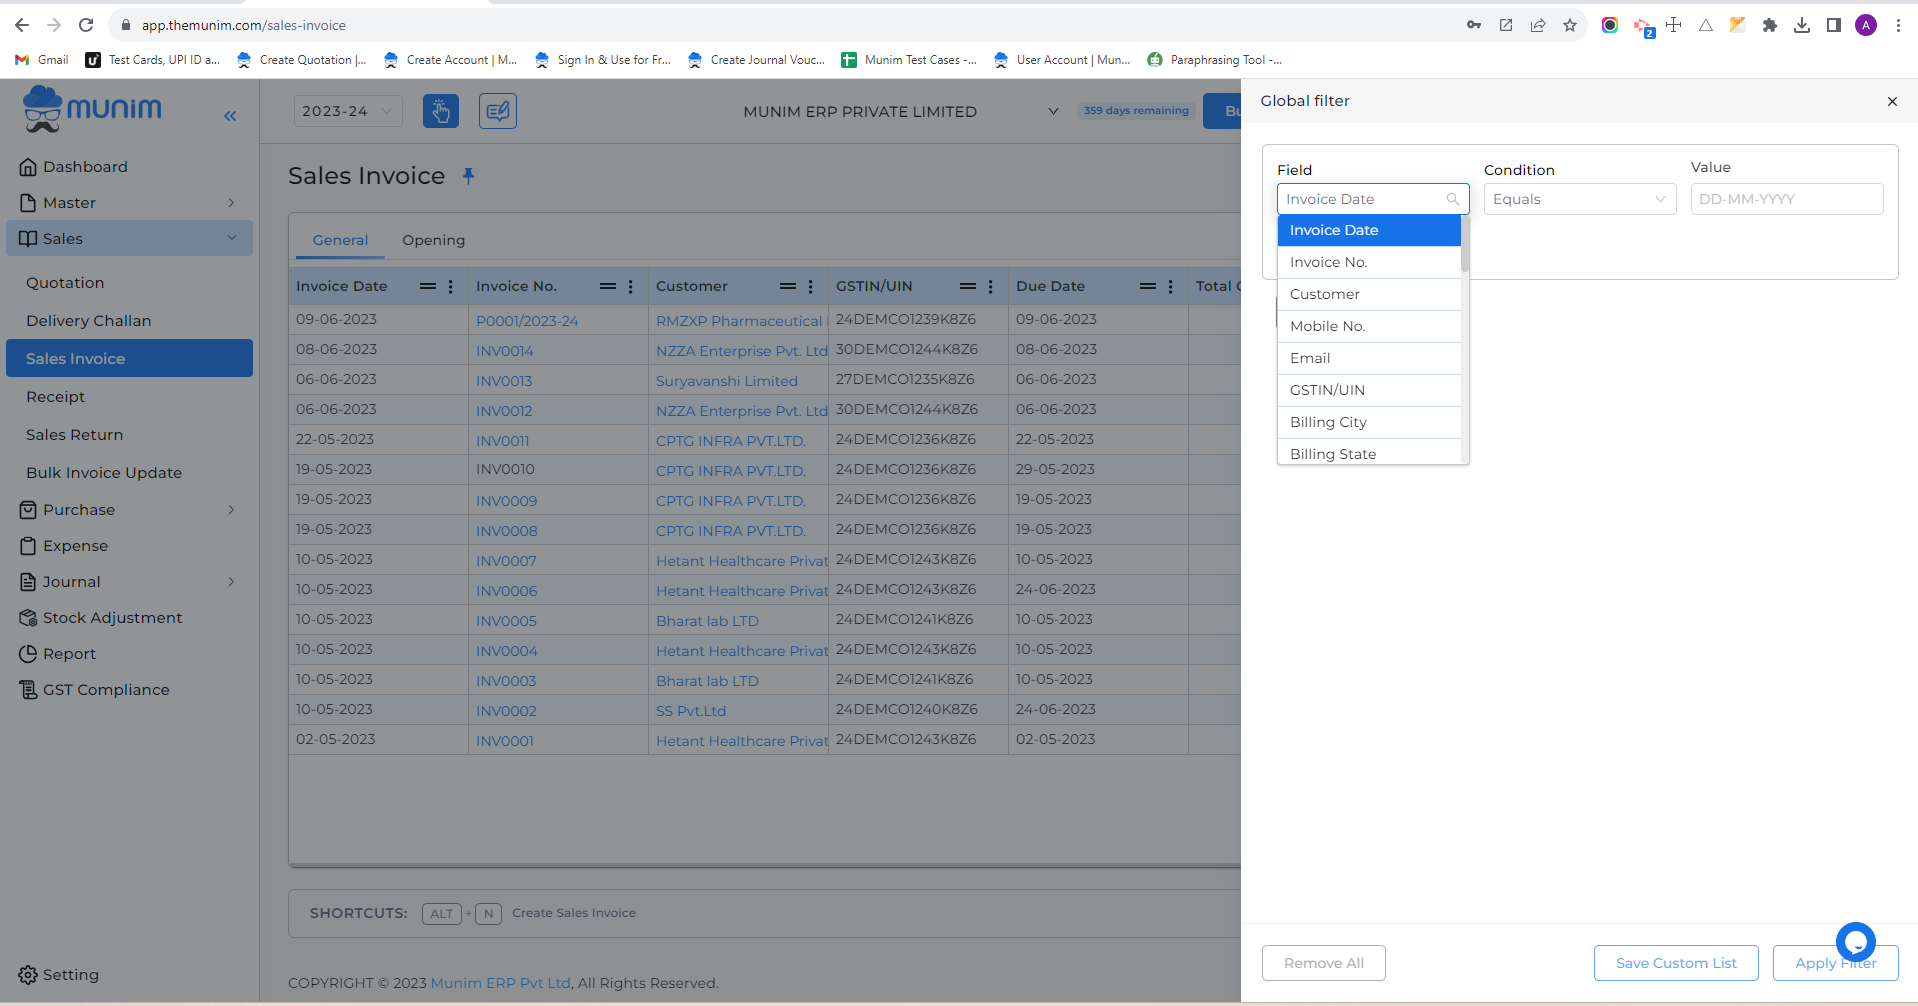Expand the Purchase menu
The image size is (1918, 1006).
[129, 510]
